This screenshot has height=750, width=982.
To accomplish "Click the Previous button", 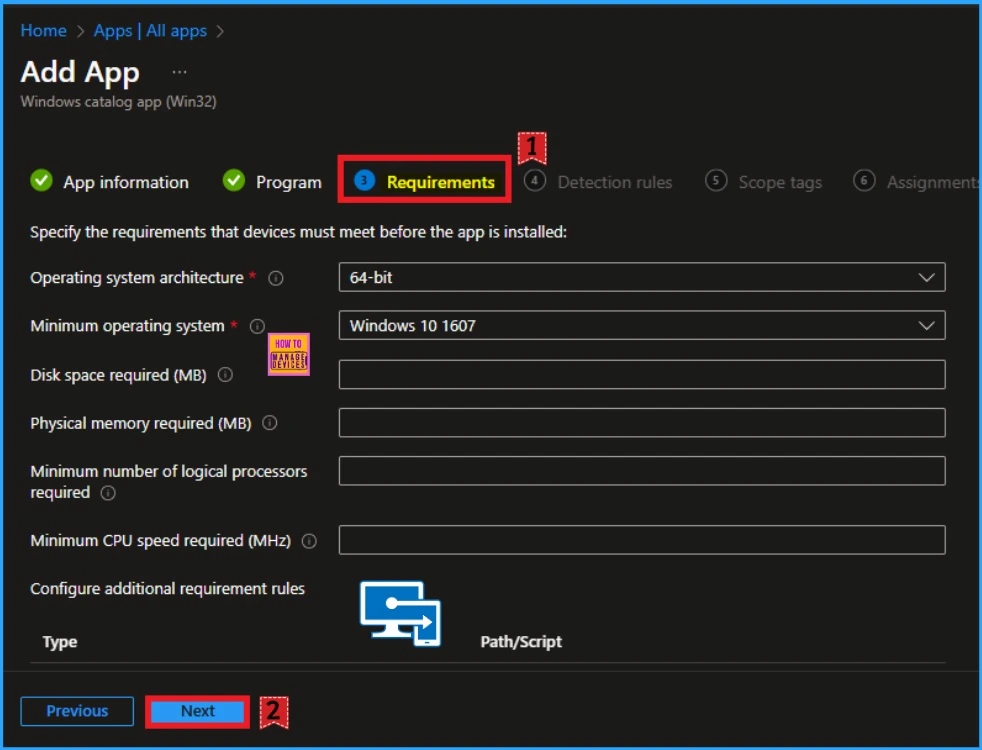I will (x=77, y=711).
